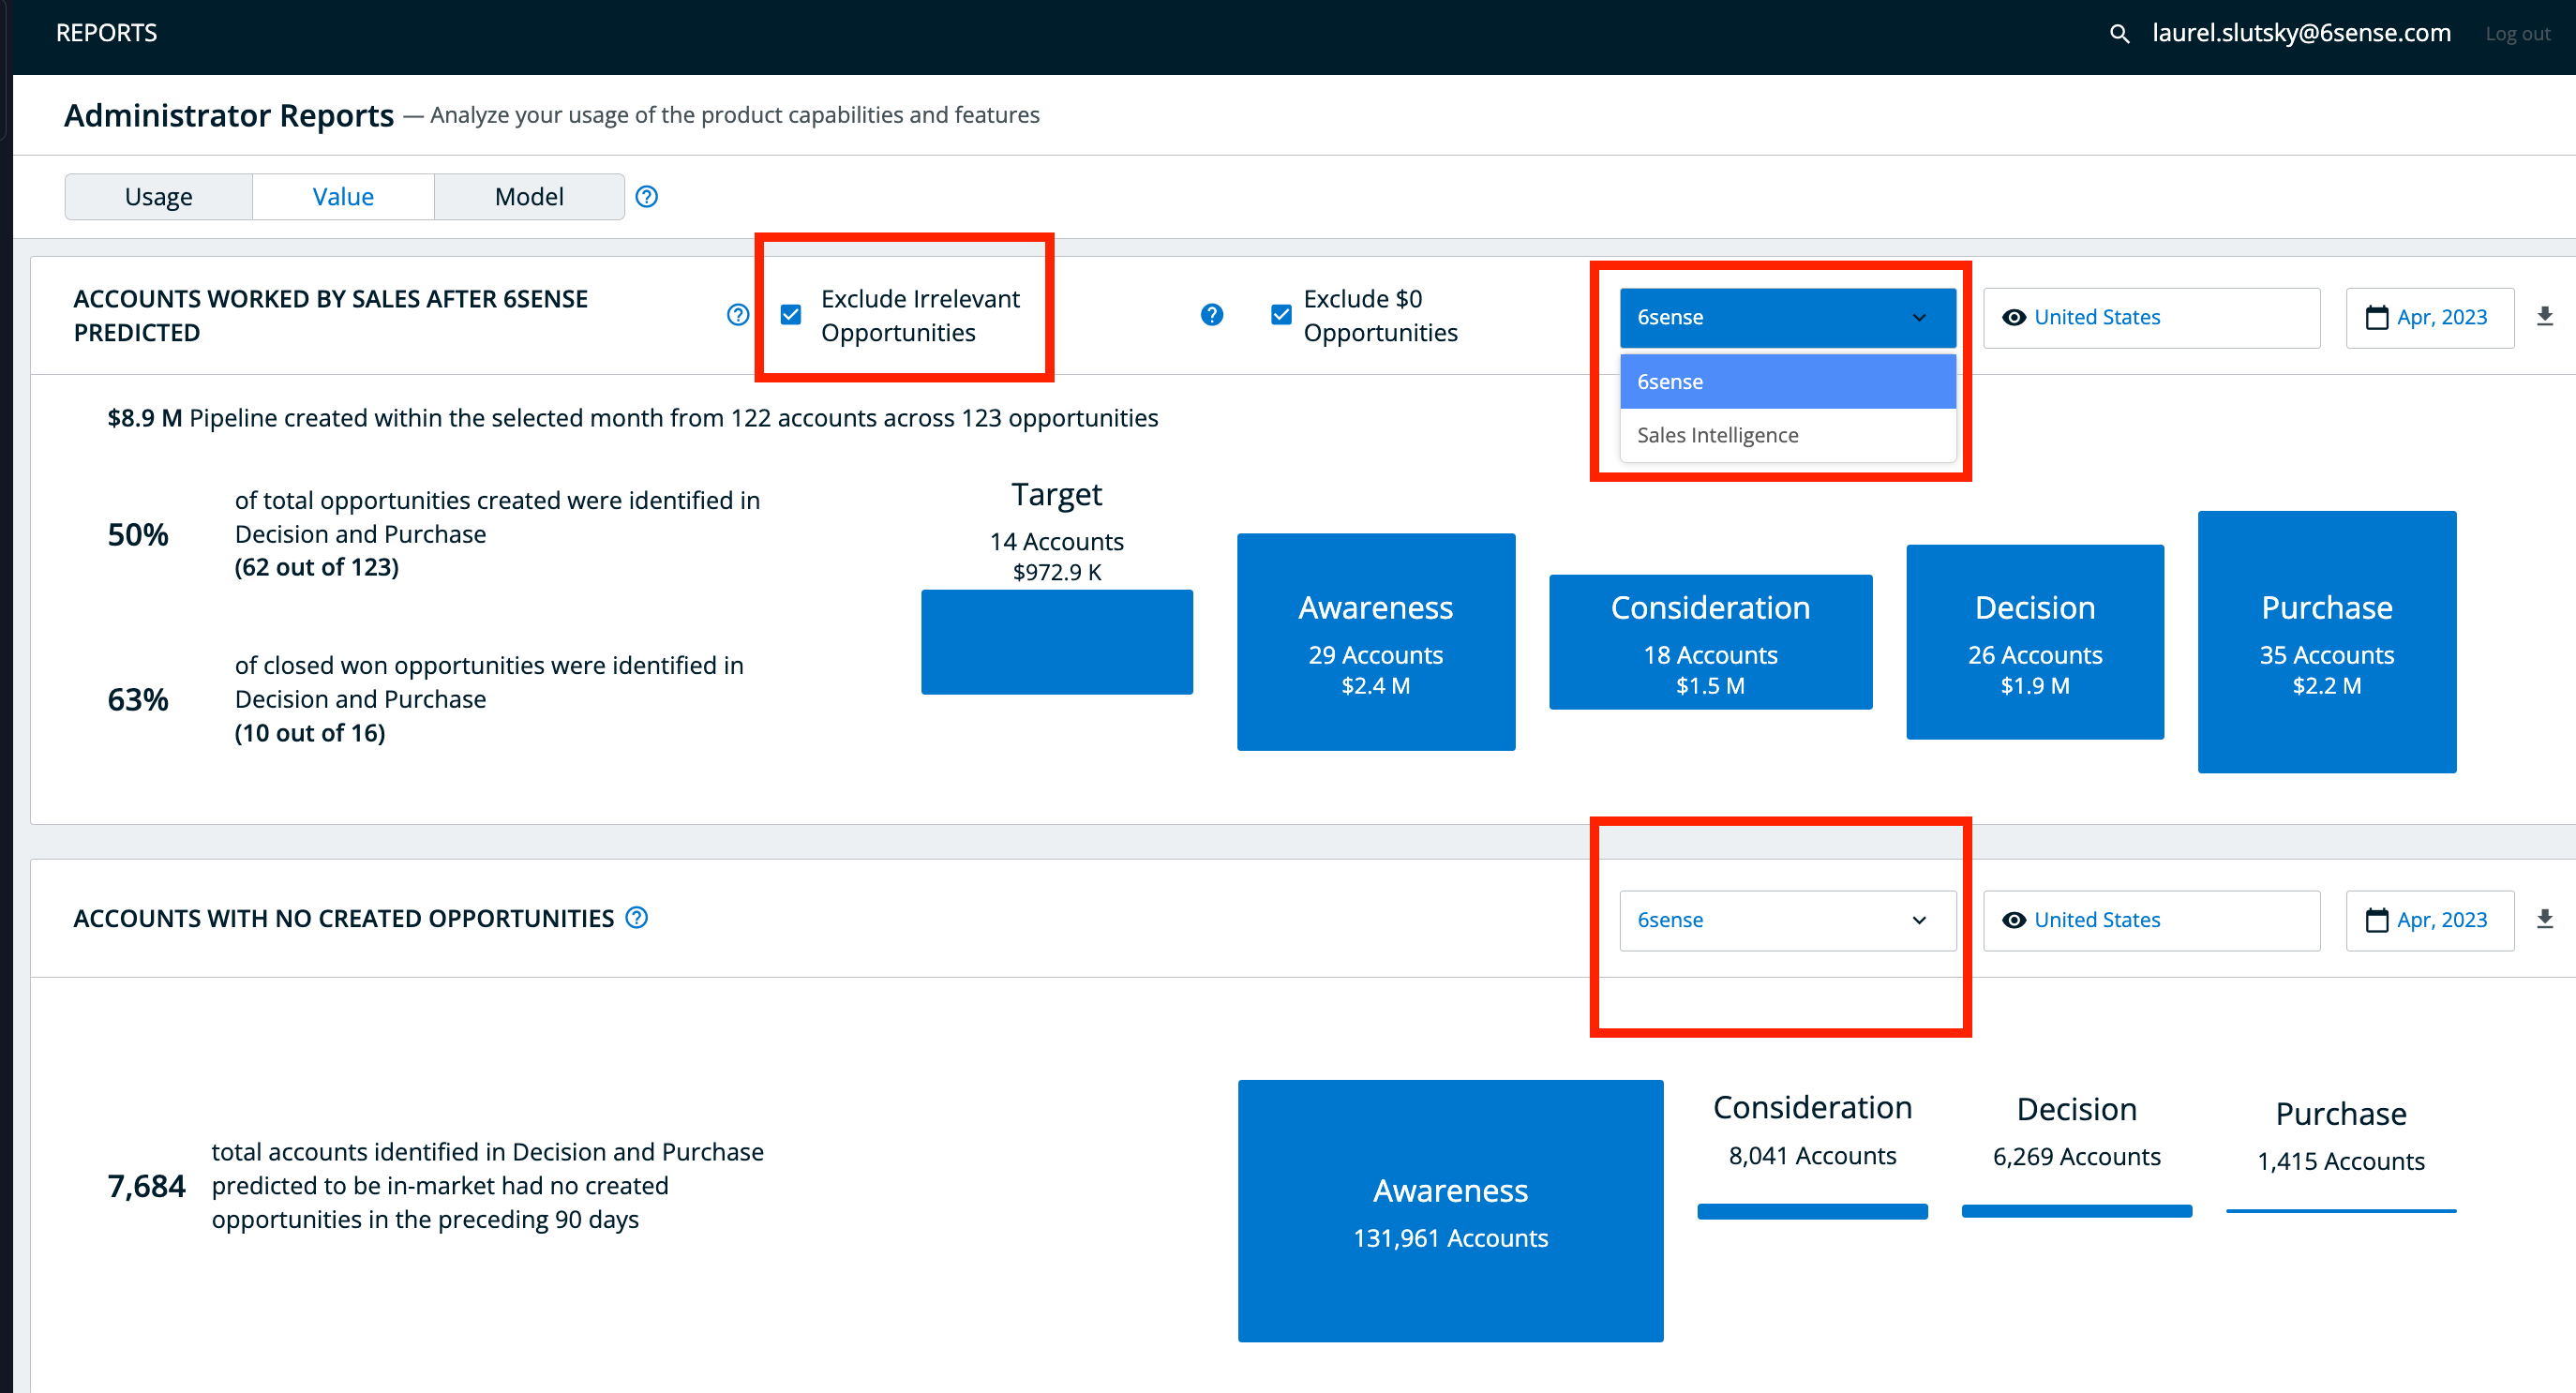Uncheck Exclude Irrelevant Opportunities checkbox
Image resolution: width=2576 pixels, height=1393 pixels.
(x=791, y=315)
